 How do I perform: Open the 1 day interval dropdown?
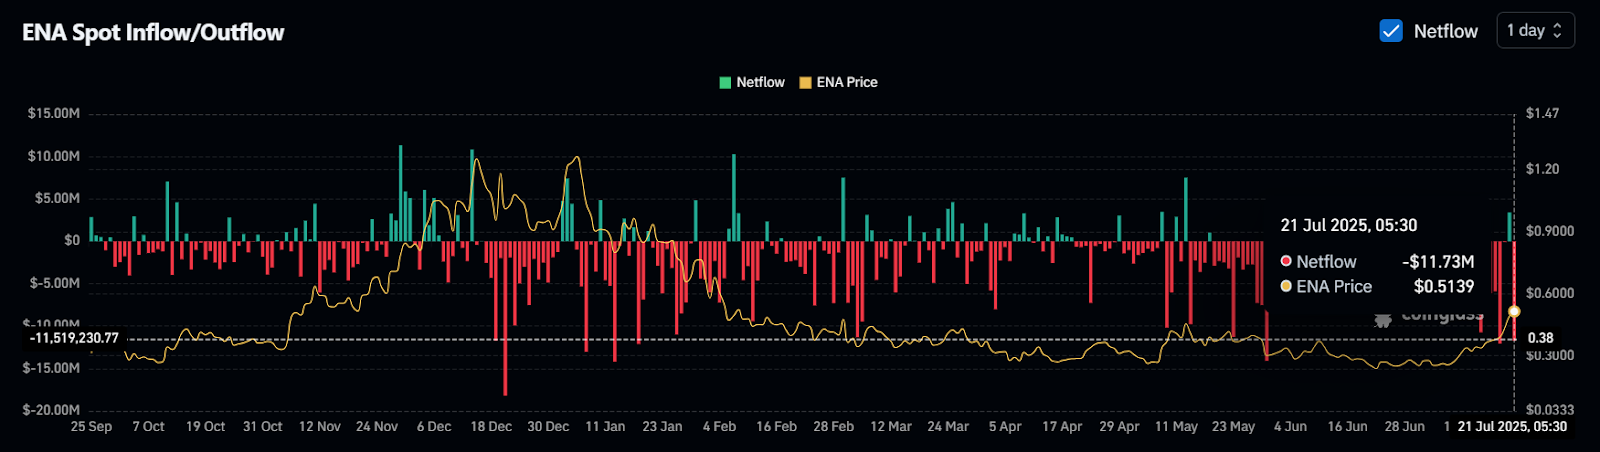tap(1535, 31)
